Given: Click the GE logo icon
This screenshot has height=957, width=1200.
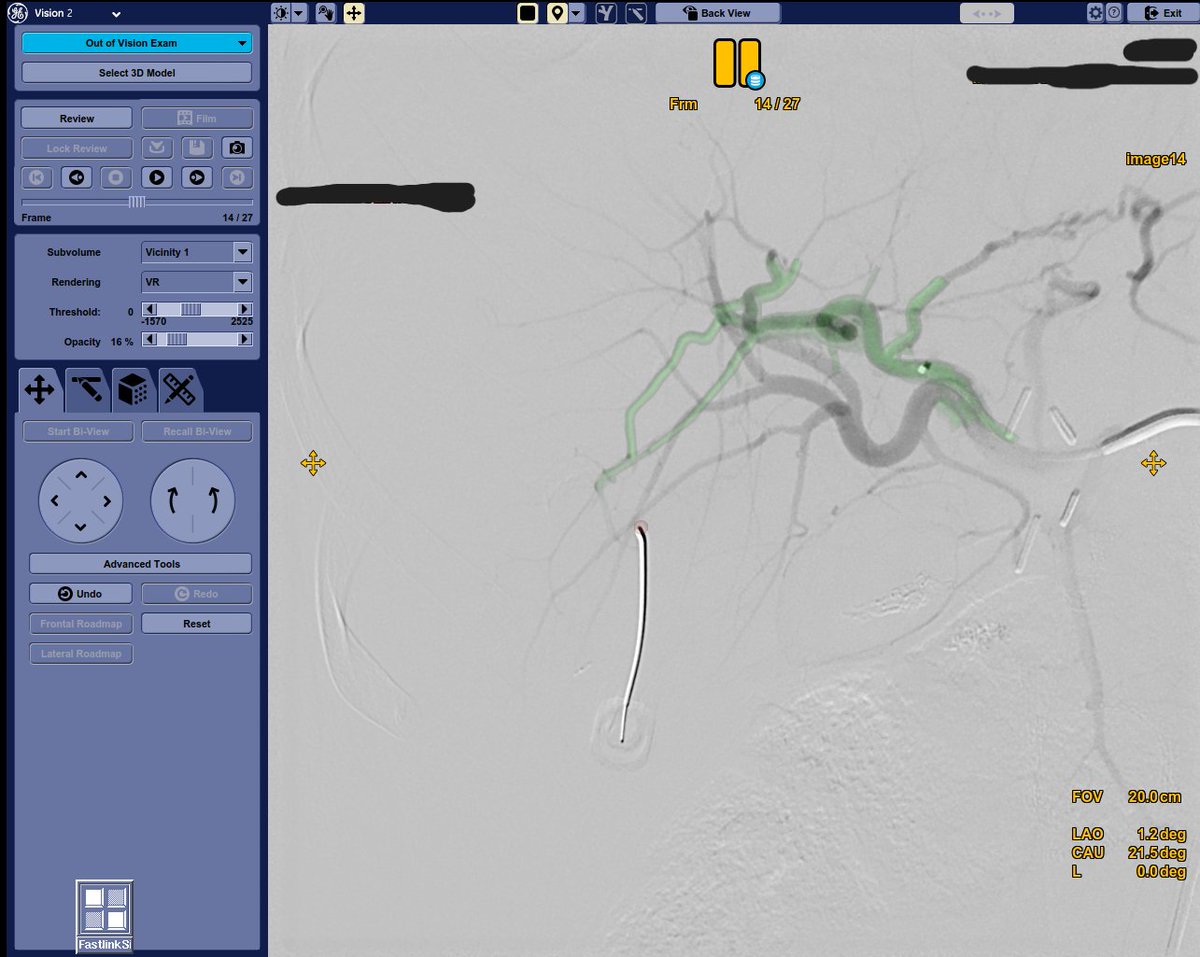Looking at the screenshot, I should 19,13.
